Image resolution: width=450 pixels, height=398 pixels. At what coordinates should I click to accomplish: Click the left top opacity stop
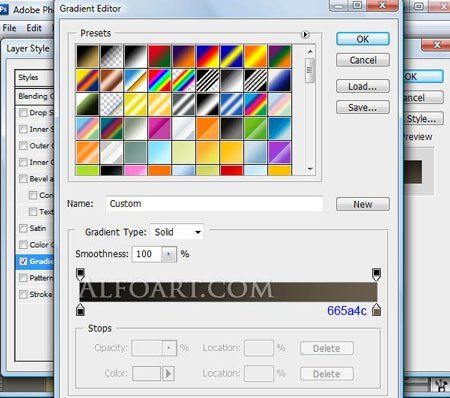click(x=80, y=274)
